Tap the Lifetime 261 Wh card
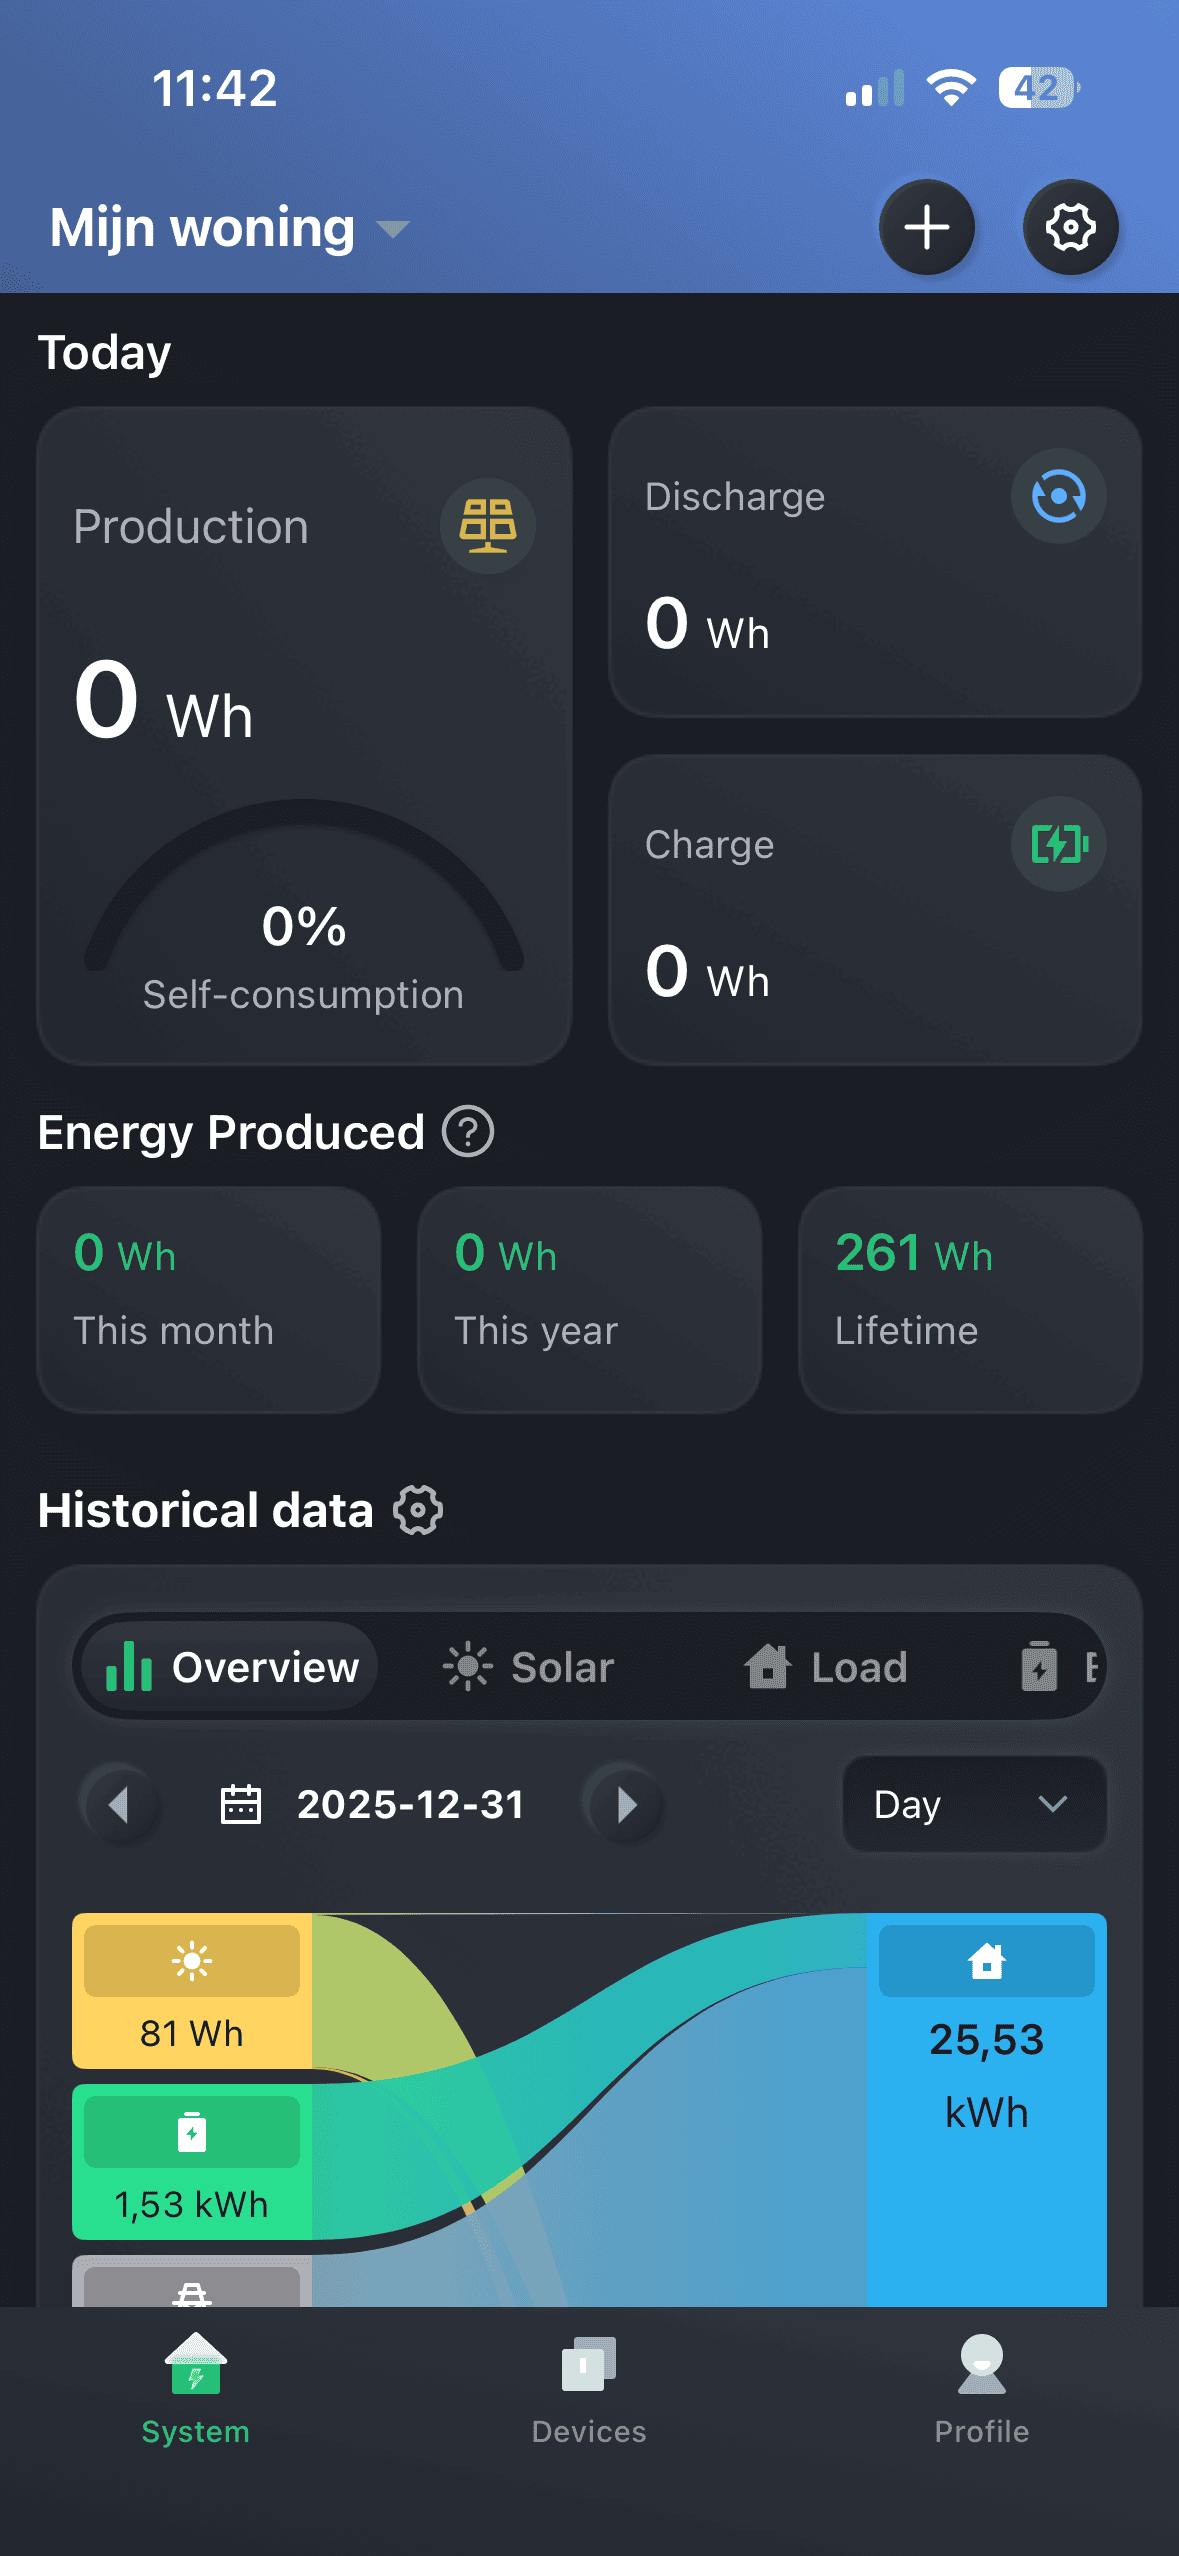The height and width of the screenshot is (2556, 1179). 969,1299
